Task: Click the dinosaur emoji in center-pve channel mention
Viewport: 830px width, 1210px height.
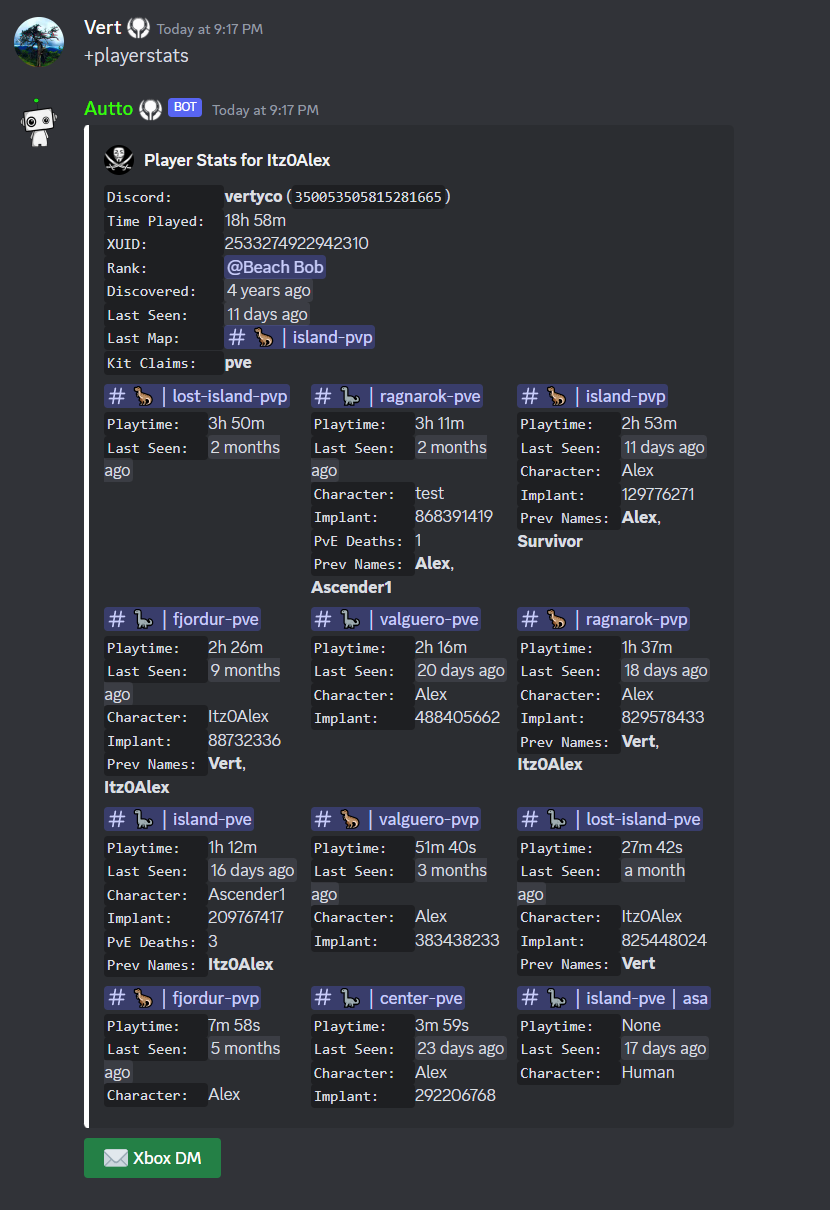Action: (350, 998)
